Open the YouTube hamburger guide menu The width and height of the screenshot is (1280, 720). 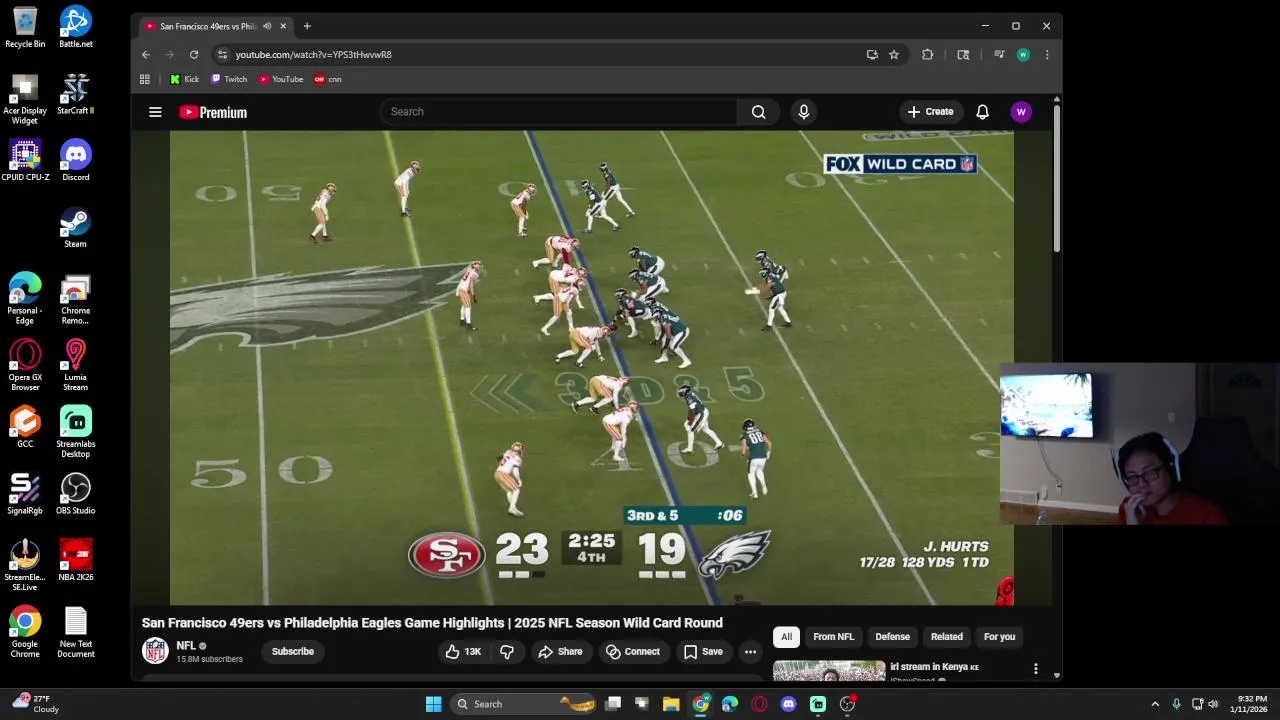pyautogui.click(x=155, y=112)
